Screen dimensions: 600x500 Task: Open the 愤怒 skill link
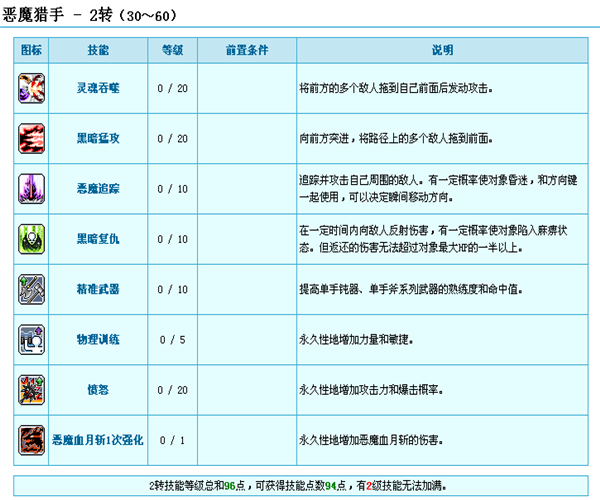(x=98, y=390)
